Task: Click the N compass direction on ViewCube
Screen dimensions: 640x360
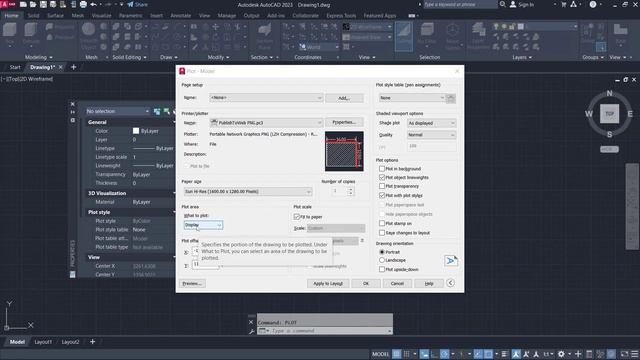Action: [609, 93]
